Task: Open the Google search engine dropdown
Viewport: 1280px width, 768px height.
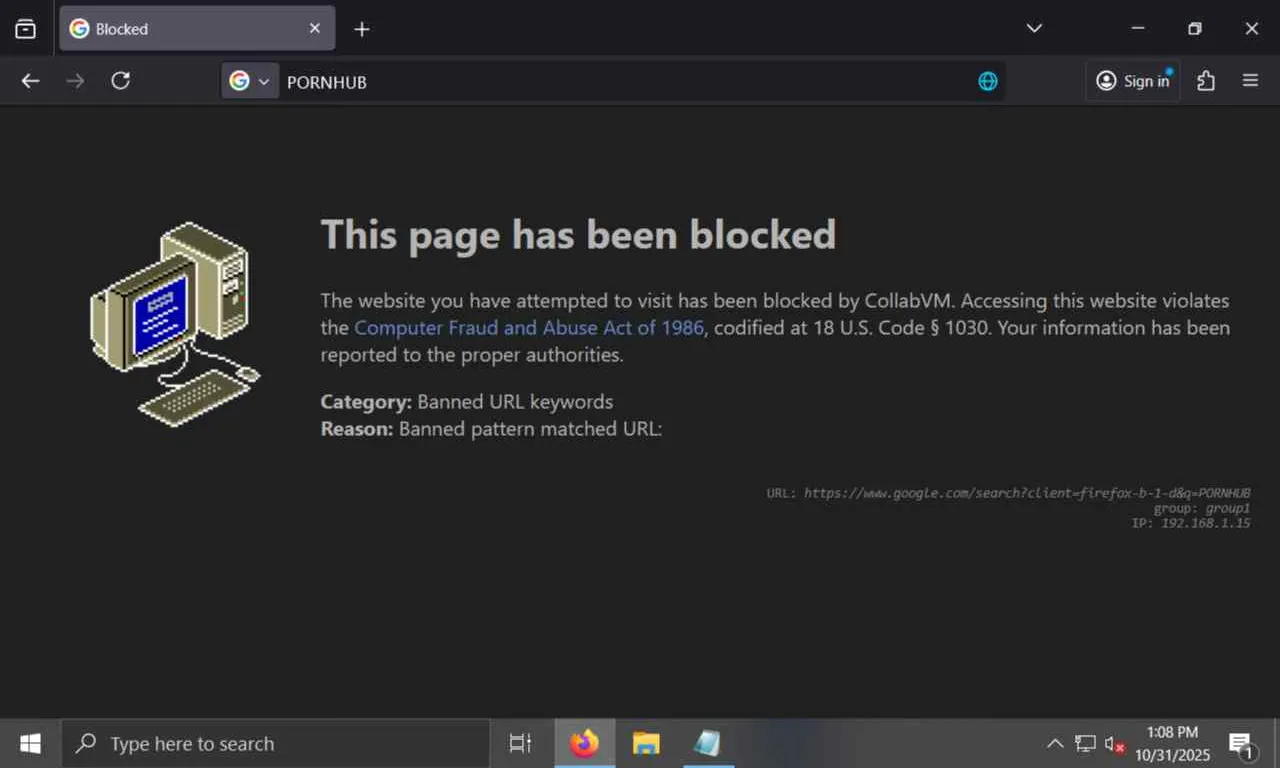Action: click(x=250, y=81)
